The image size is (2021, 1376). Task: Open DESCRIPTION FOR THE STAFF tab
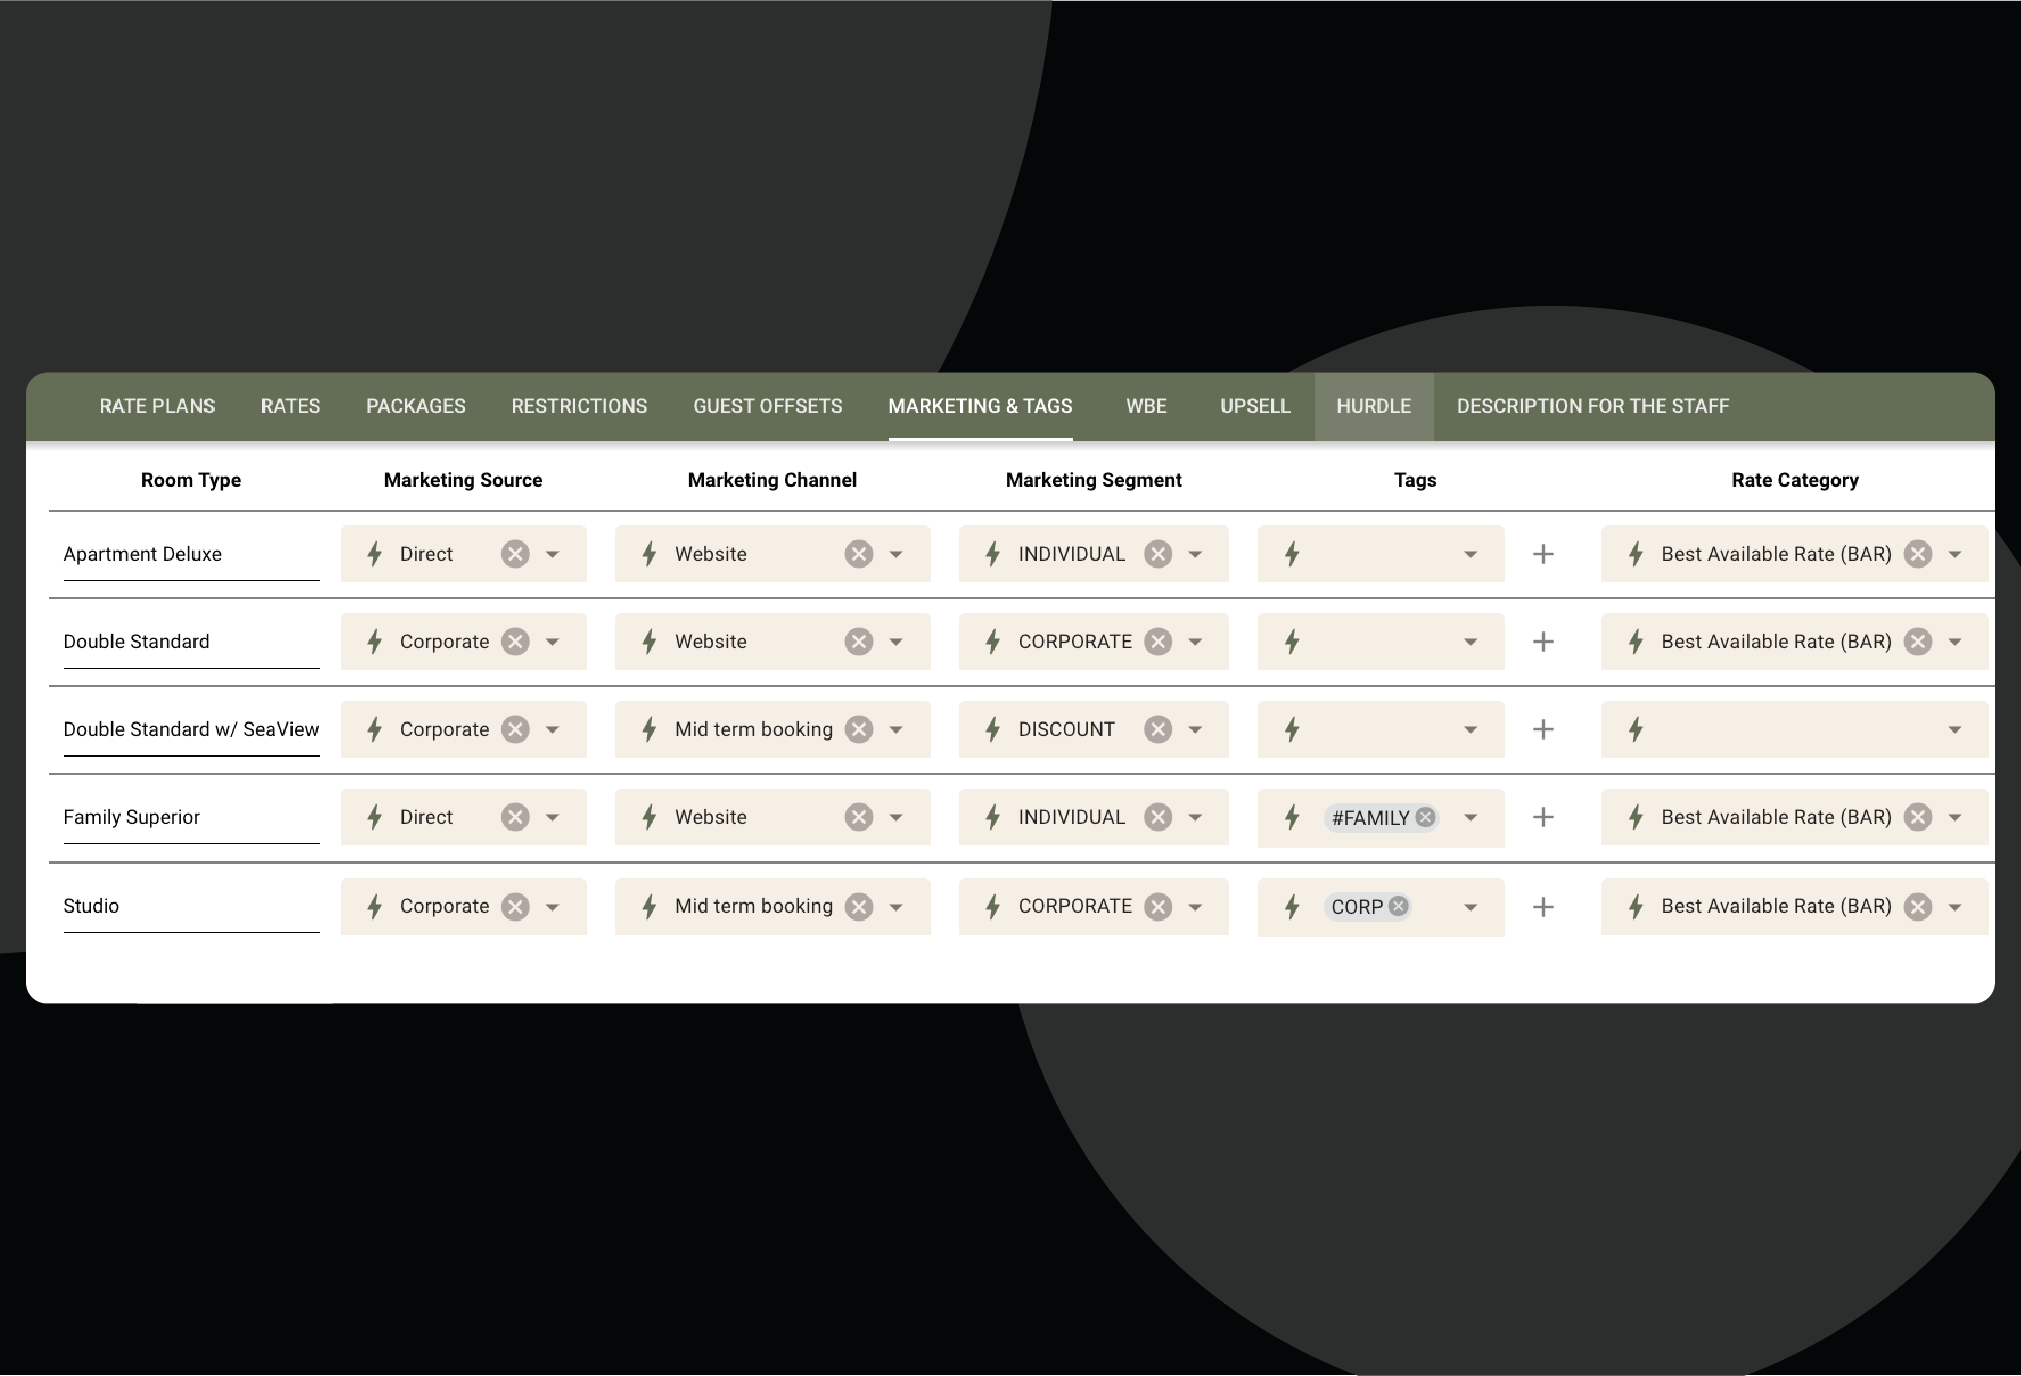1592,406
